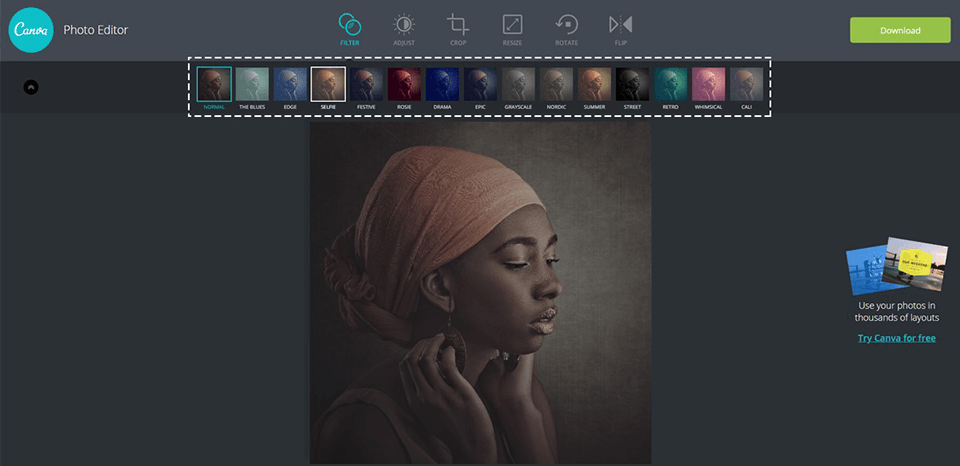Apply the Grayscale filter thumbnail
The image size is (960, 466).
pyautogui.click(x=518, y=84)
